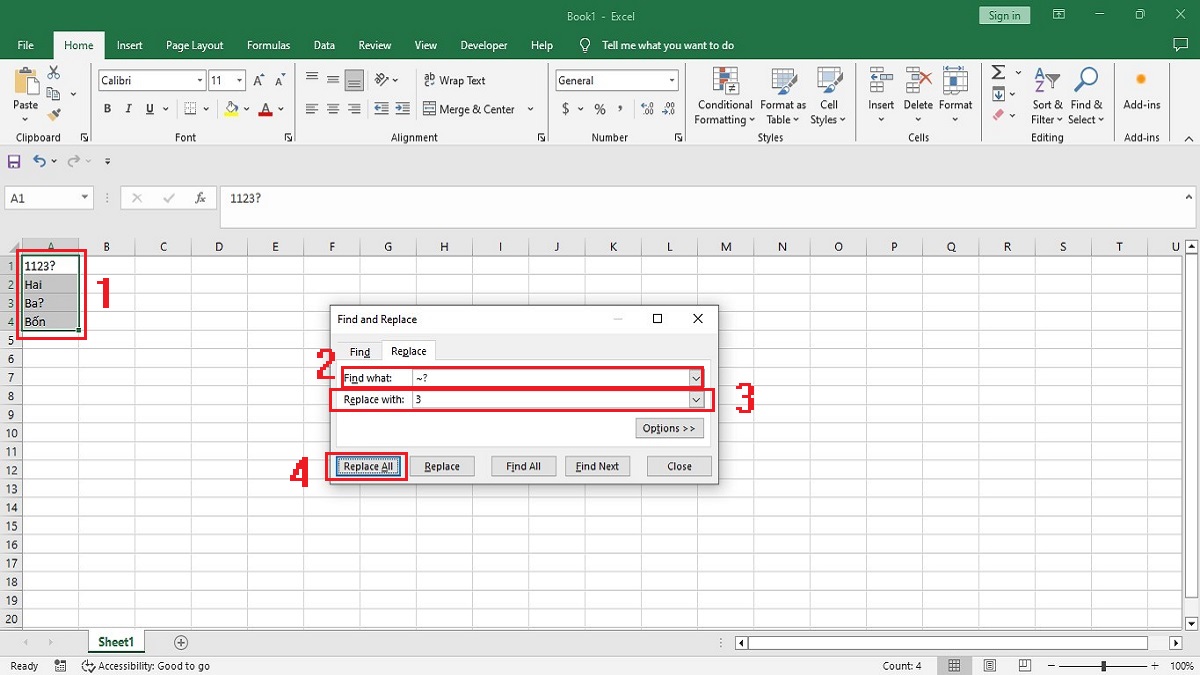Click the zoom slider in status bar
This screenshot has width=1200, height=675.
(x=1104, y=666)
